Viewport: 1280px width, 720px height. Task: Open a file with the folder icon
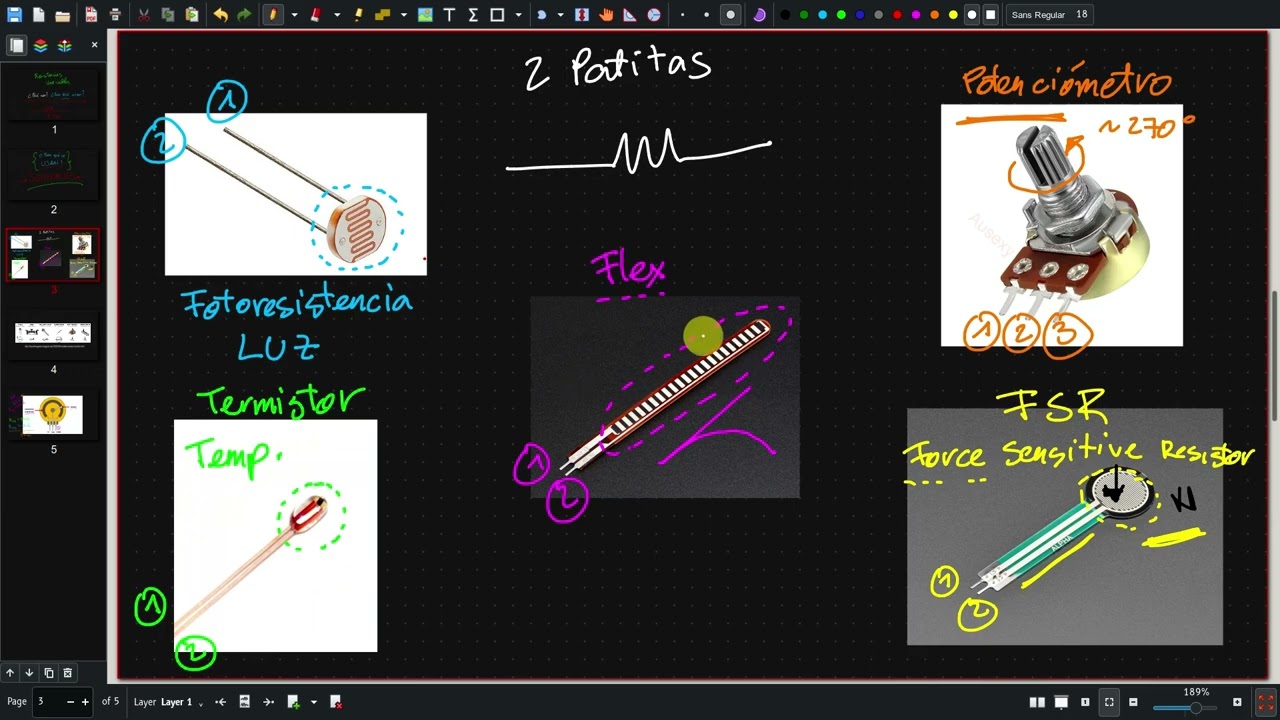point(62,15)
